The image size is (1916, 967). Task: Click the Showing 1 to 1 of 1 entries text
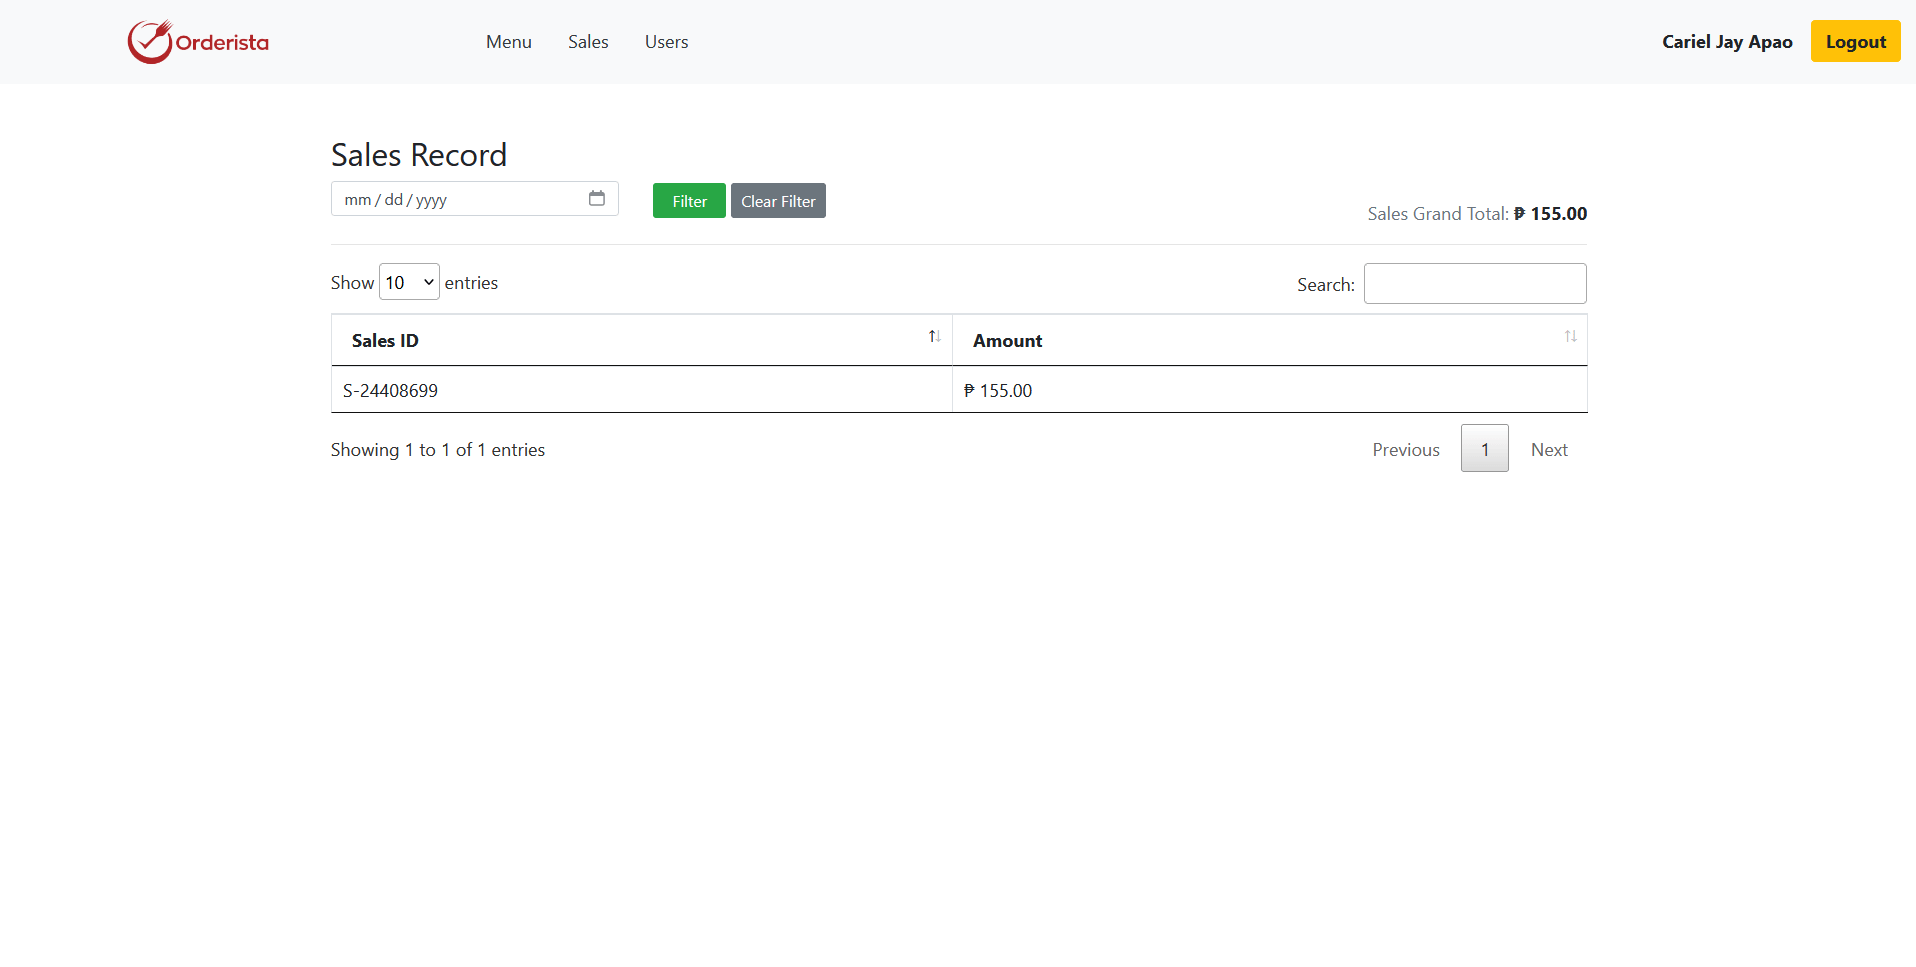[438, 450]
